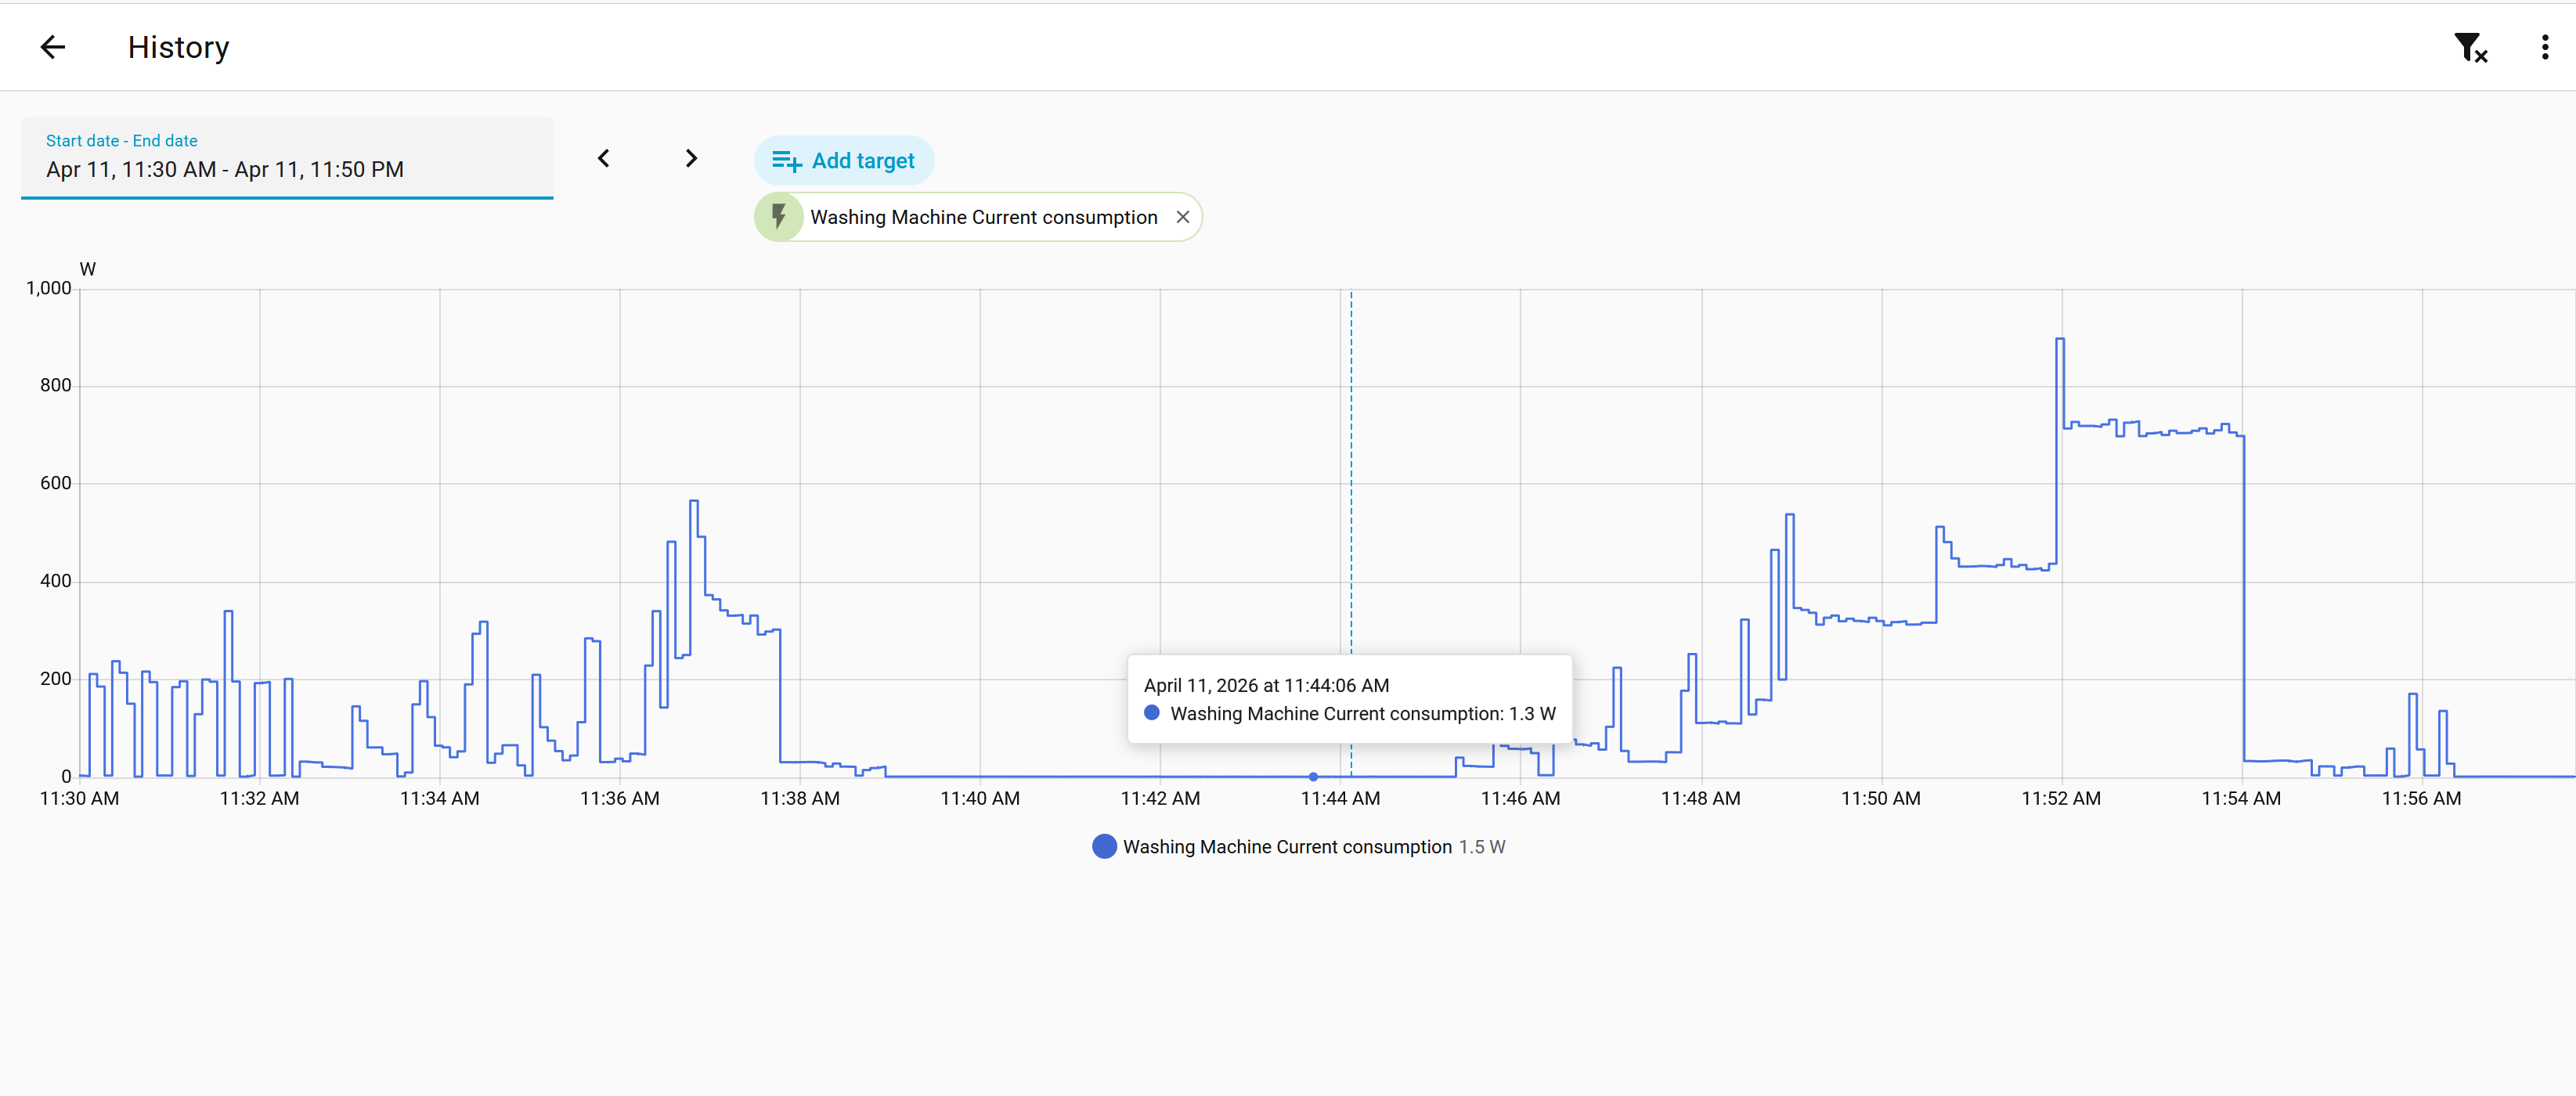Screen dimensions: 2576x1096
Task: Click the lightning bolt icon in entity chip
Action: point(779,217)
